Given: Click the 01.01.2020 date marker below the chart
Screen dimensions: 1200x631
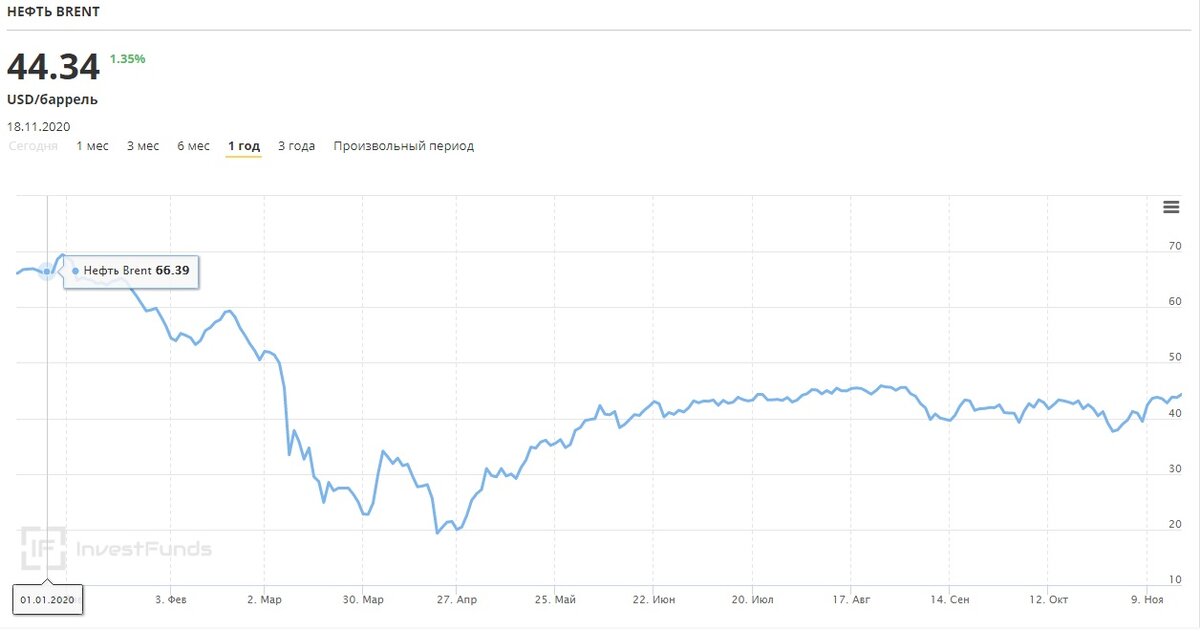Looking at the screenshot, I should click(46, 600).
